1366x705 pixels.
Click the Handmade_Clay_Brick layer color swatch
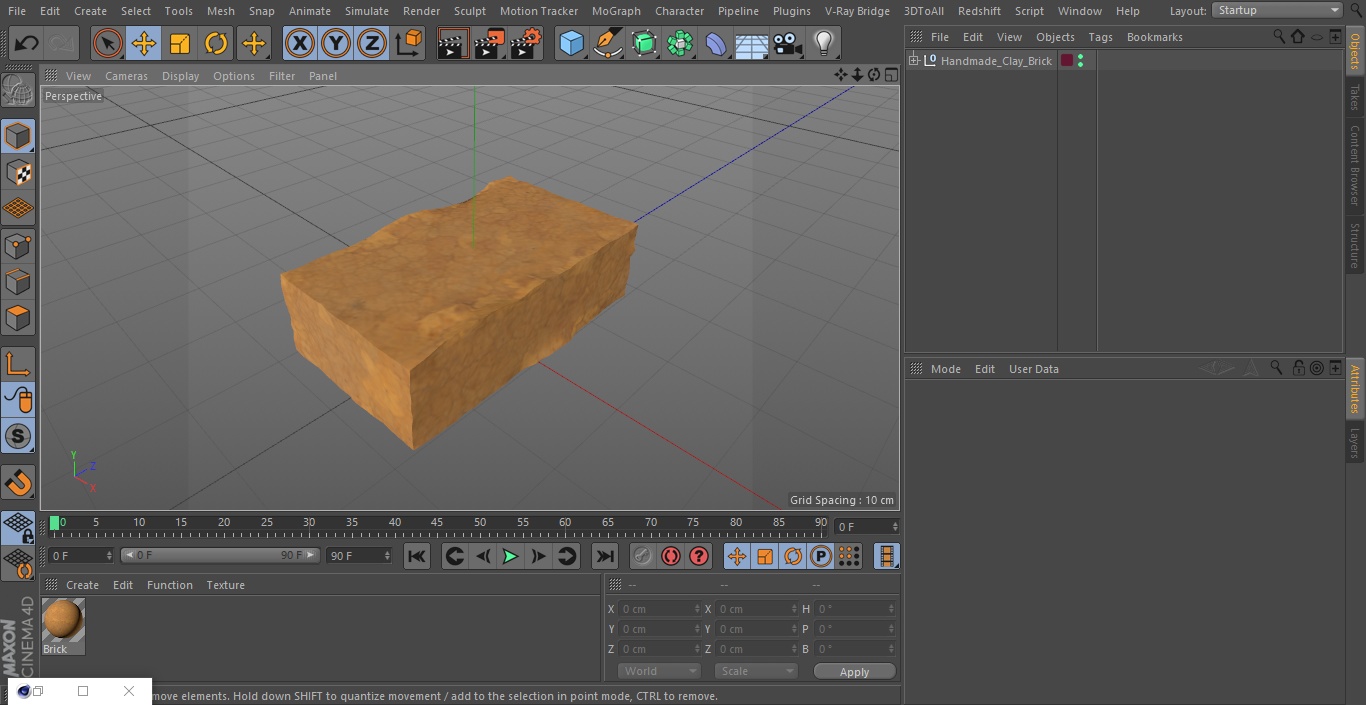coord(1067,61)
